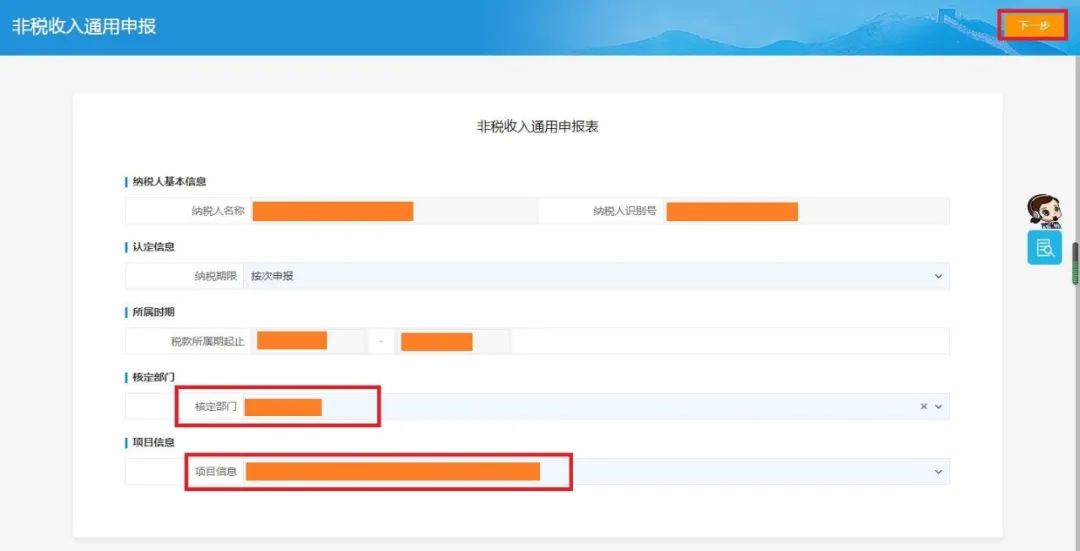Click the 纳税人基本信息 section header

169,182
